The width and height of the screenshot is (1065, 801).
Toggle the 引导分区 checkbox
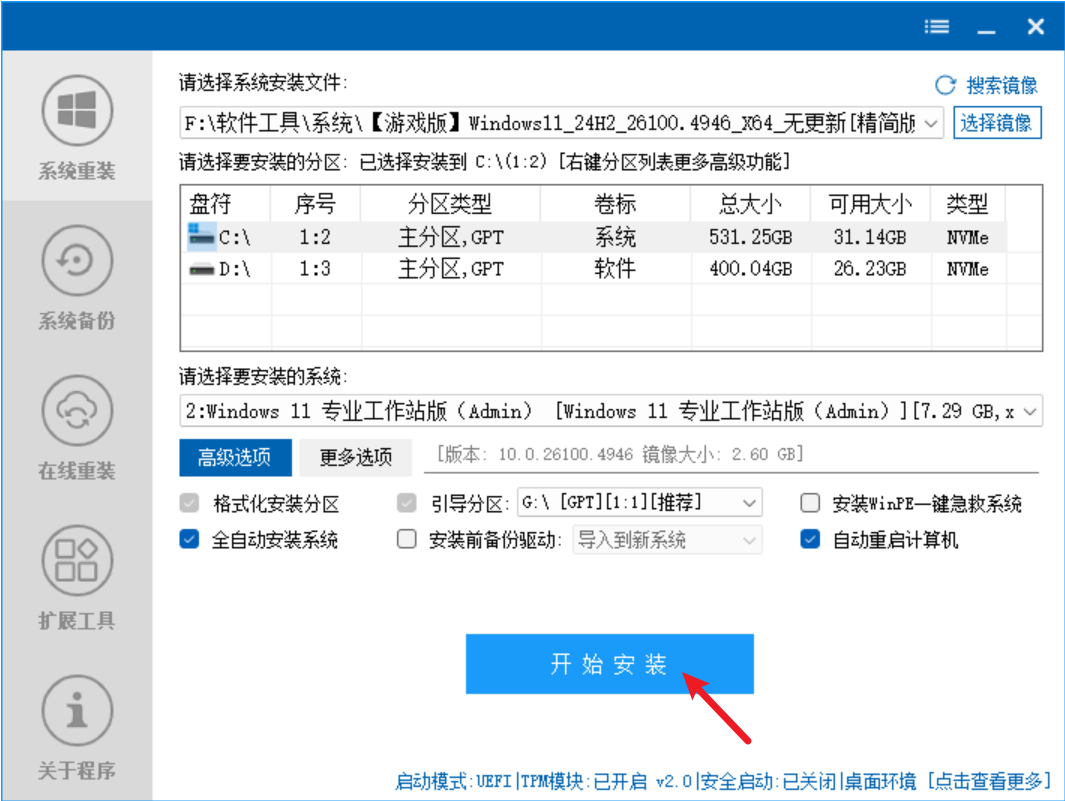(x=406, y=503)
